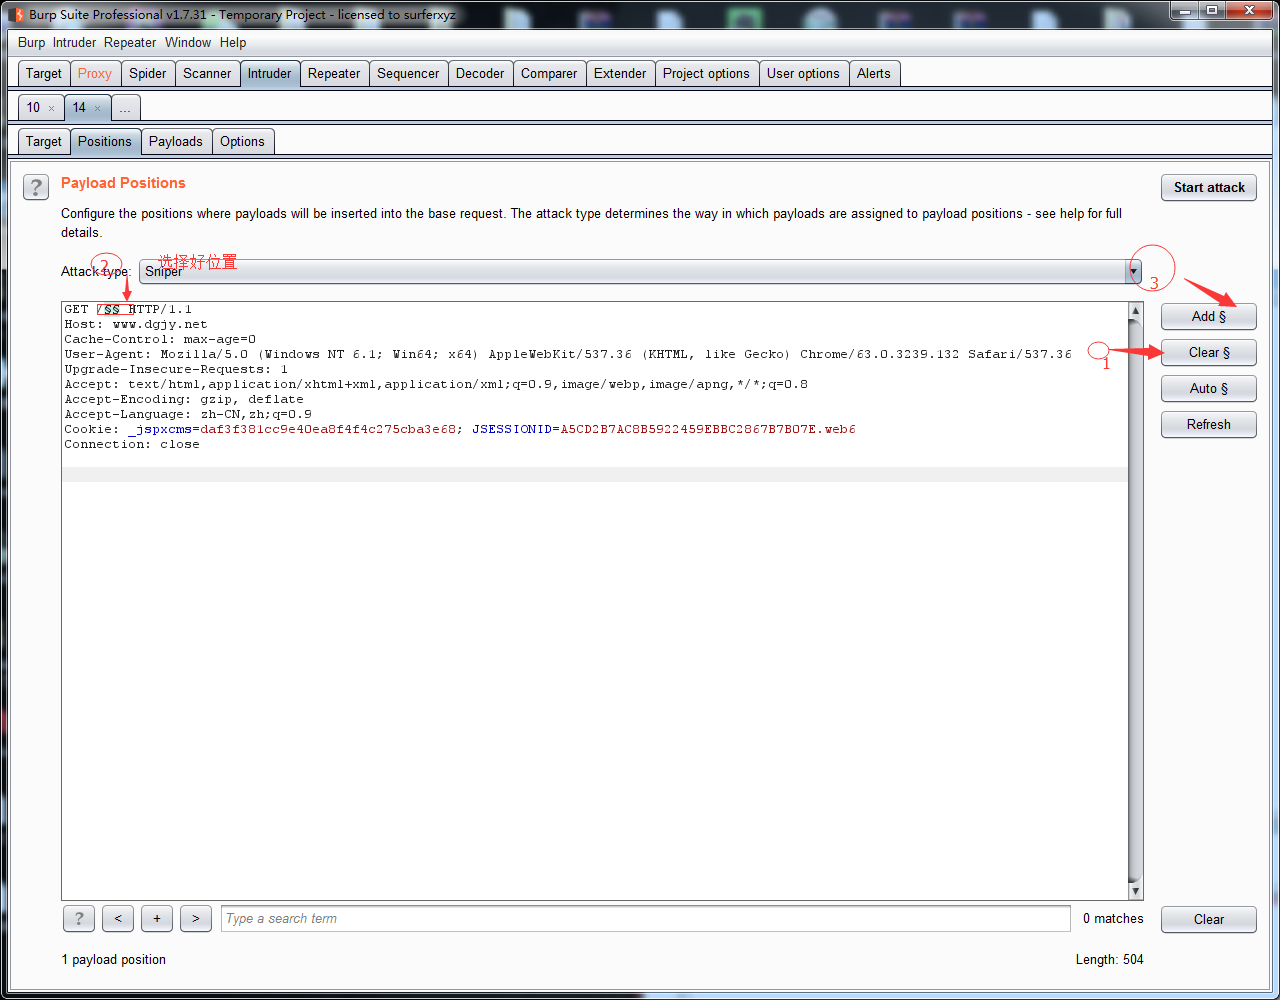Click the User-Agent header line

568,354
